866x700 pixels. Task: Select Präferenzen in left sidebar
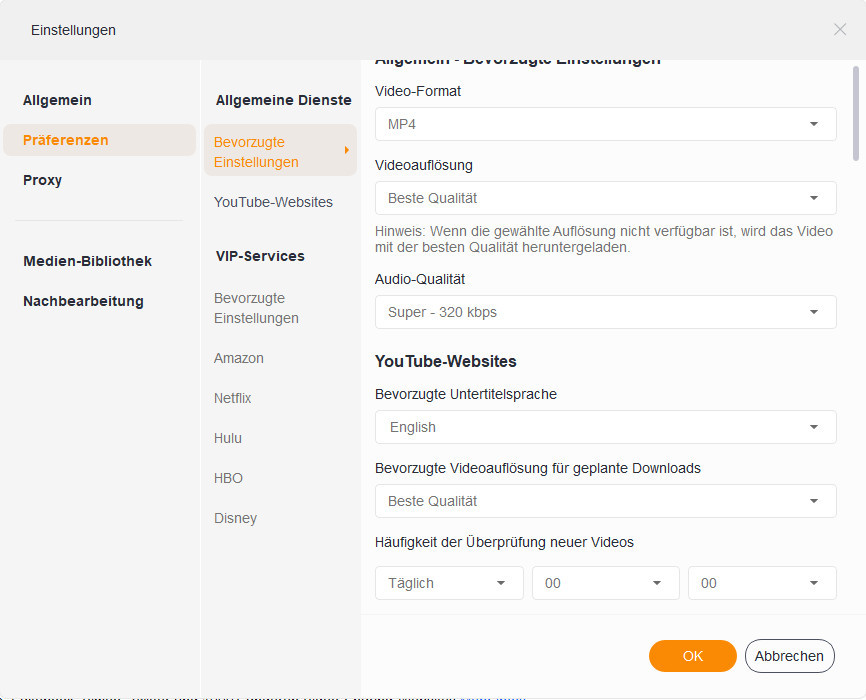tap(66, 140)
